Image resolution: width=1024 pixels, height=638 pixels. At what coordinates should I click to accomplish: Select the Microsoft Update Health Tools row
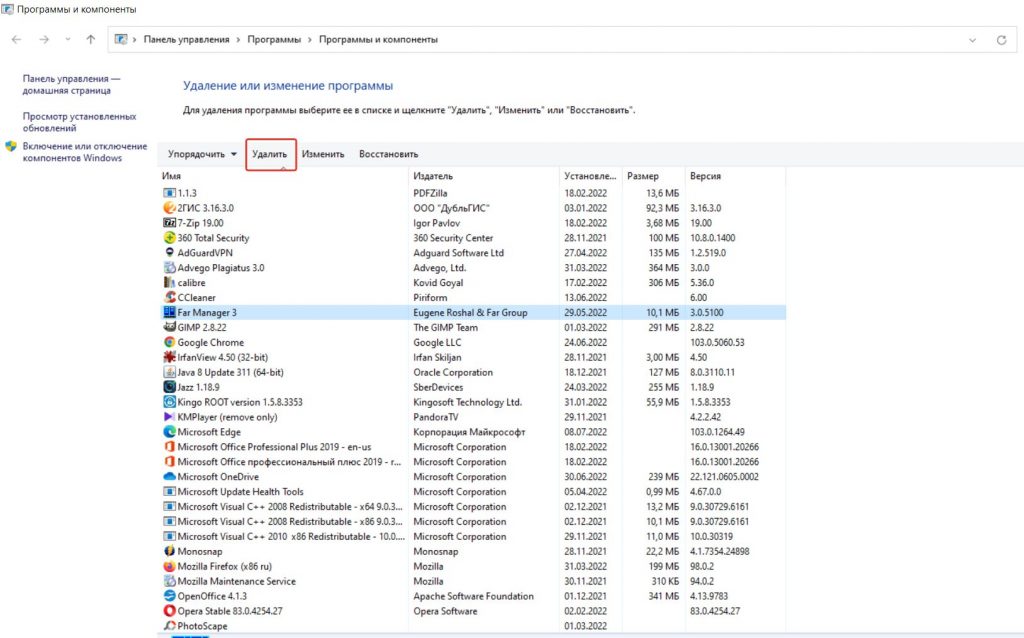coord(473,492)
